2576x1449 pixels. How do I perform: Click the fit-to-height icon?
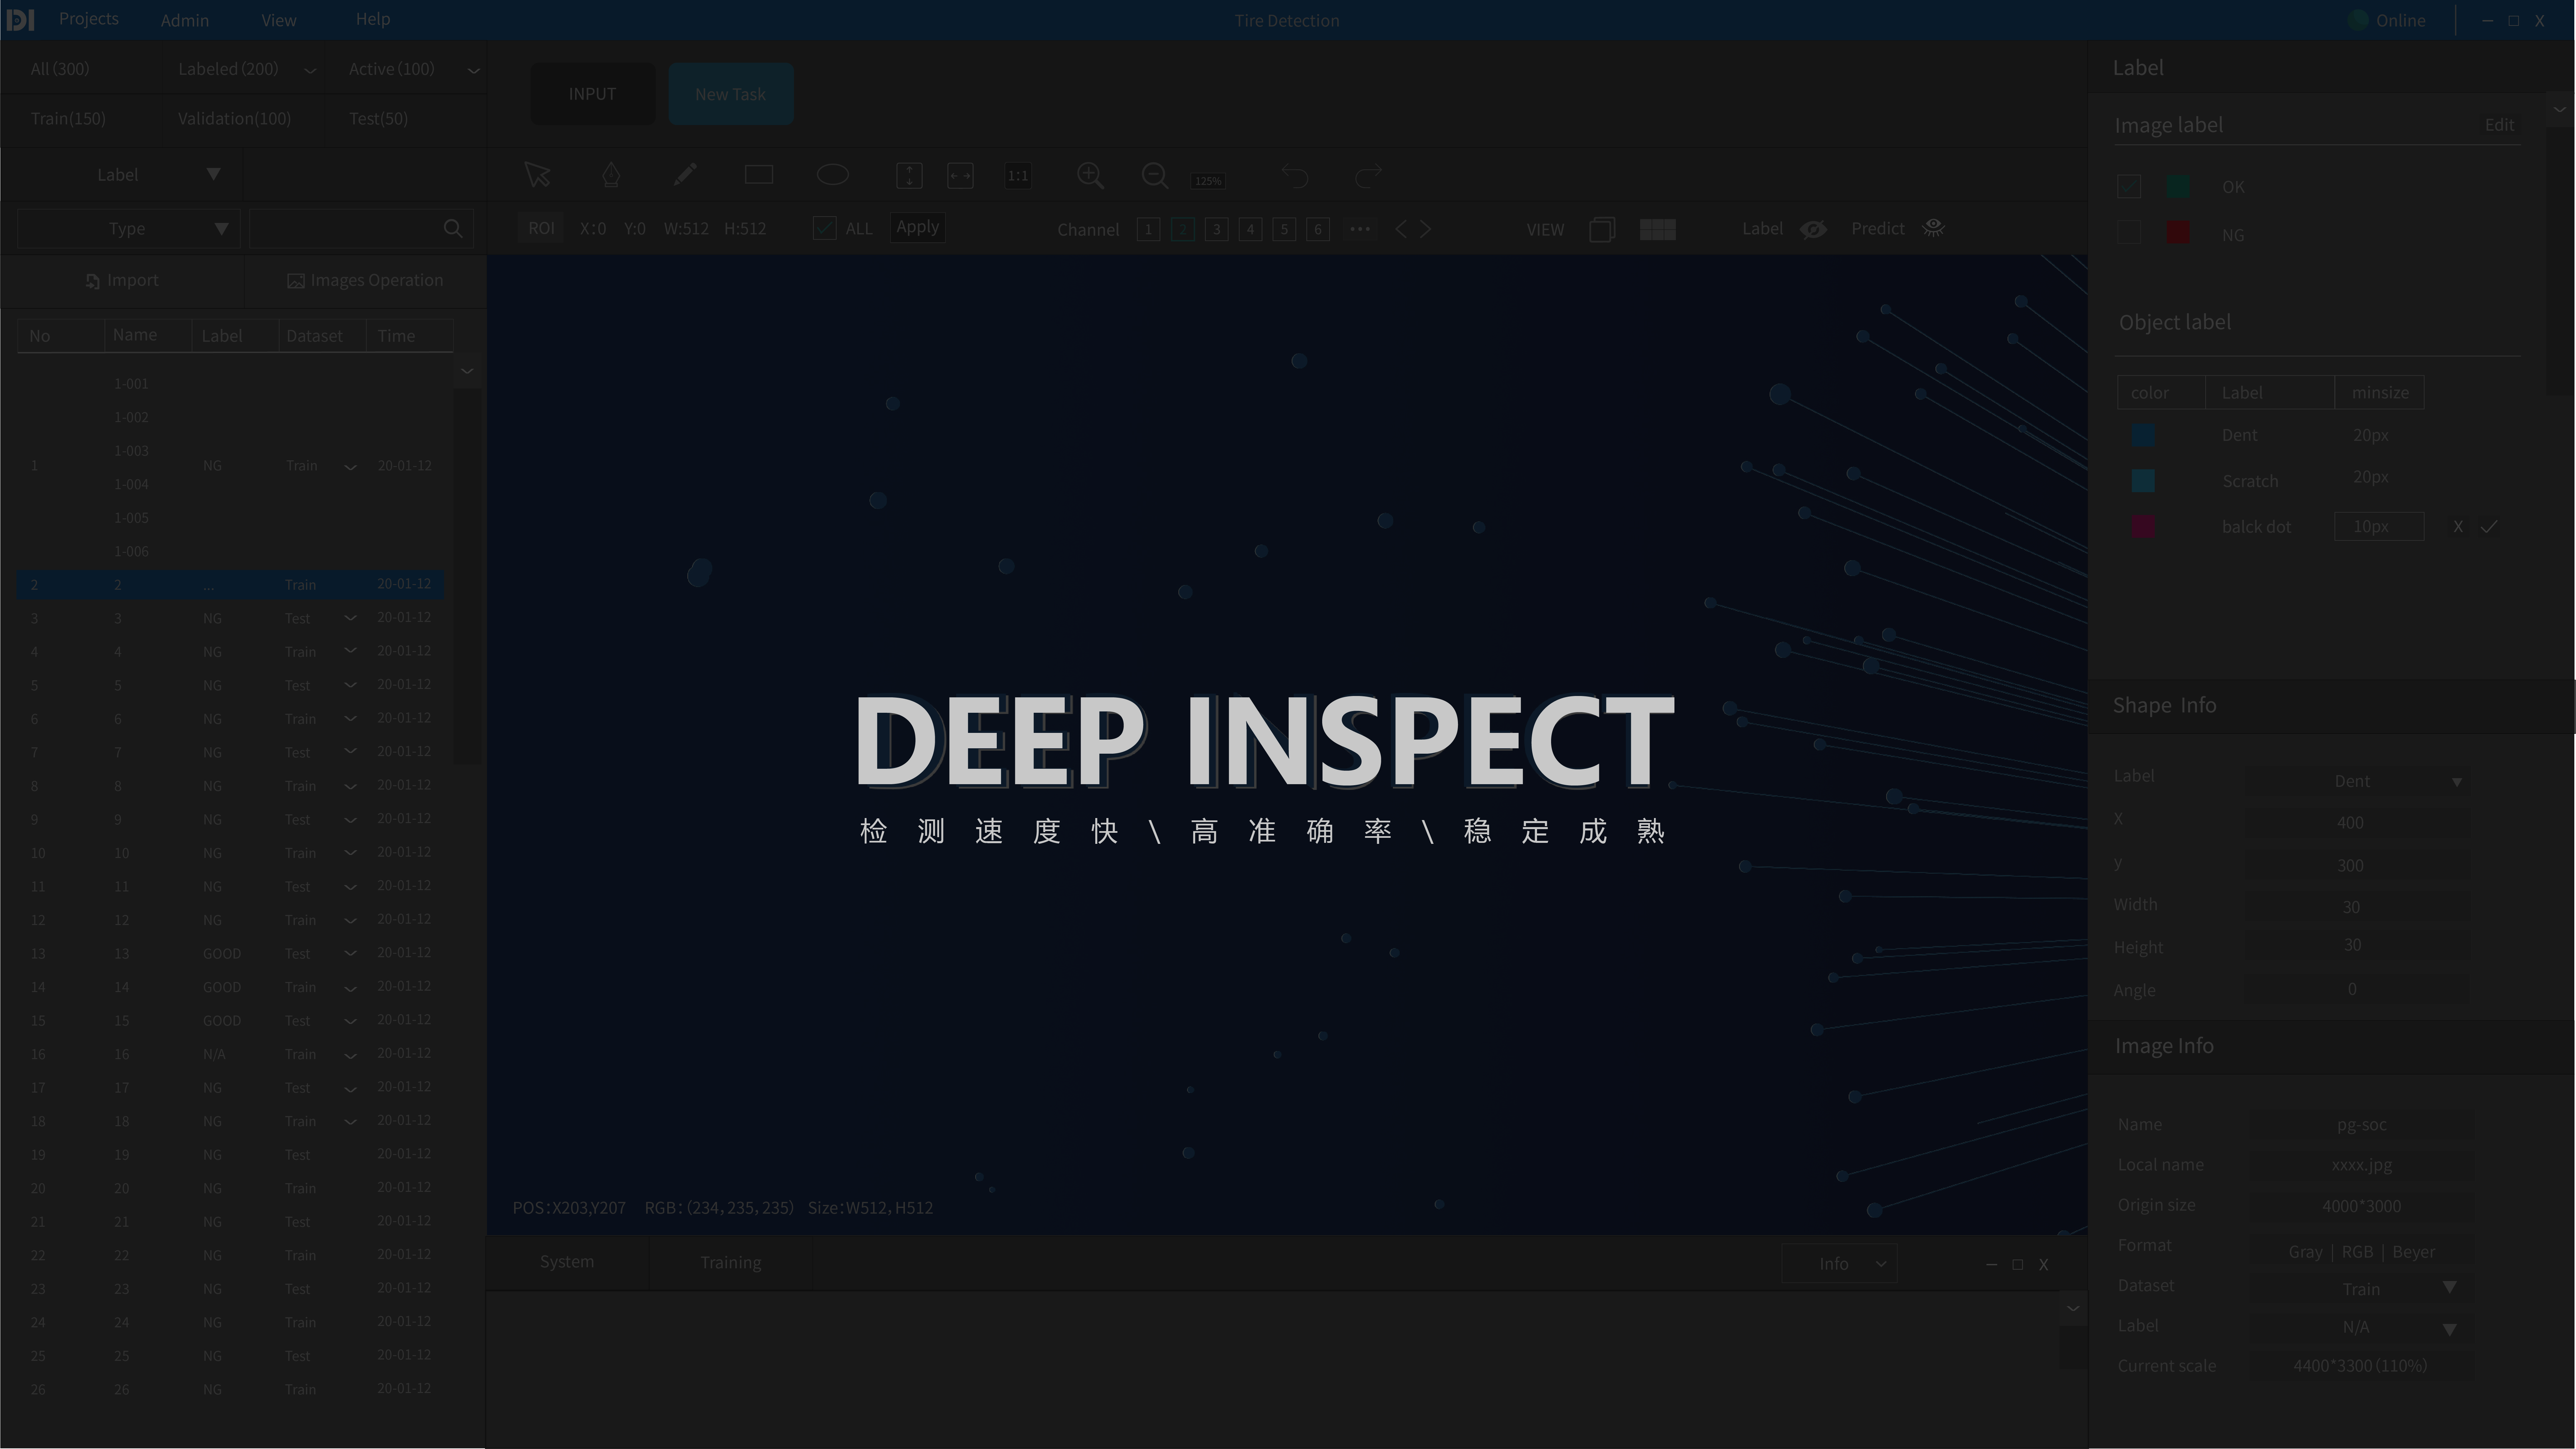tap(909, 176)
